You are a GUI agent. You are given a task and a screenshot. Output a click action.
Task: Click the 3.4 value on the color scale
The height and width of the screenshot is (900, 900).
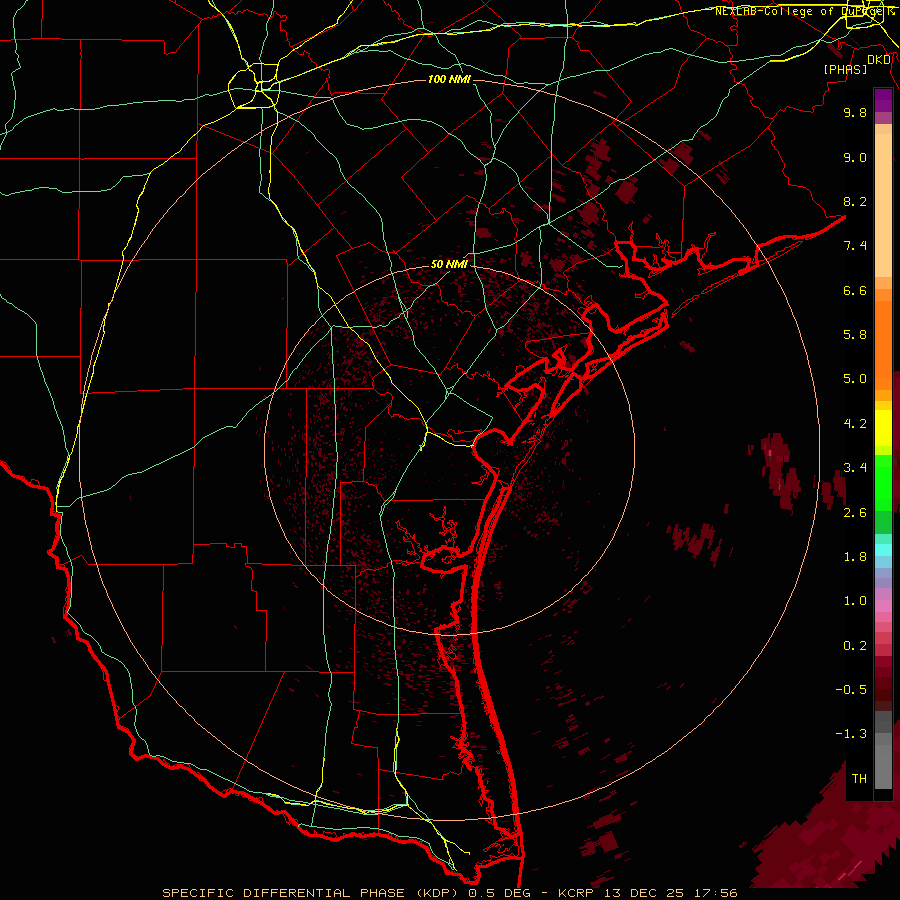pyautogui.click(x=855, y=468)
